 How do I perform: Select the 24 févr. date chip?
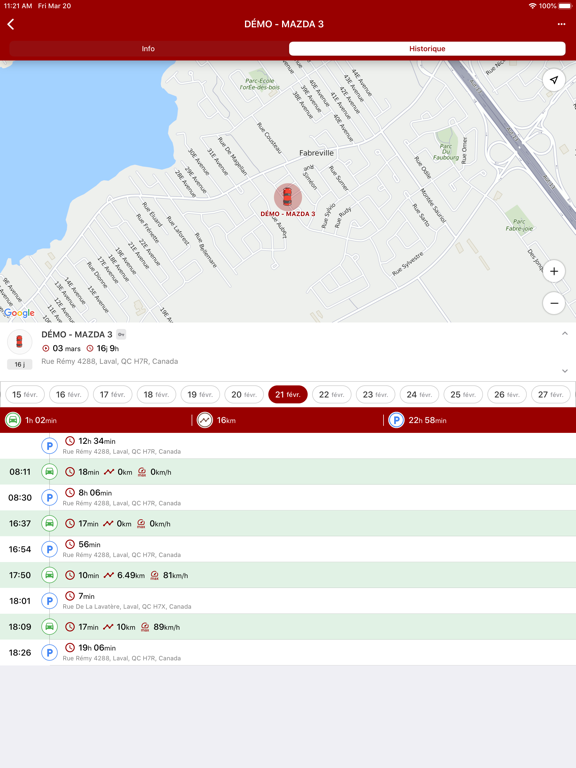click(x=419, y=394)
